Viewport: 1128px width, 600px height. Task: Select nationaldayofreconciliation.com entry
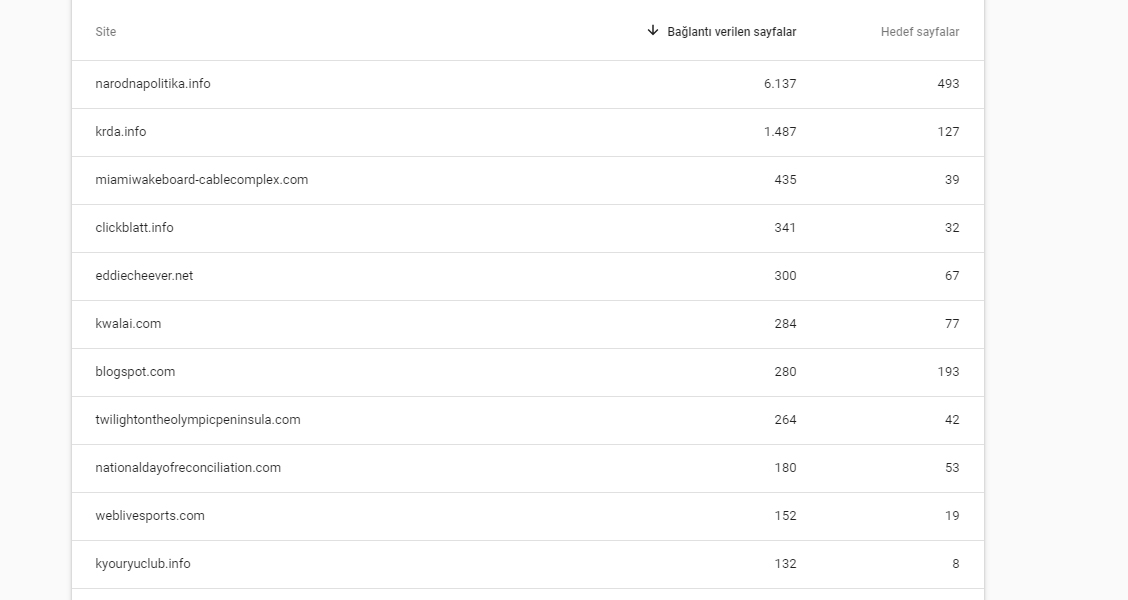528,468
